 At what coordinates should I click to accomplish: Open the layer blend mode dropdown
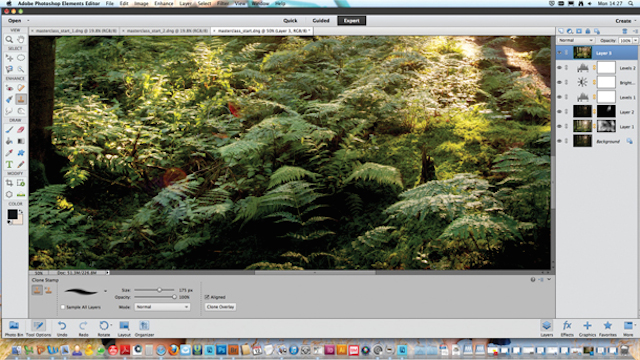[x=576, y=40]
